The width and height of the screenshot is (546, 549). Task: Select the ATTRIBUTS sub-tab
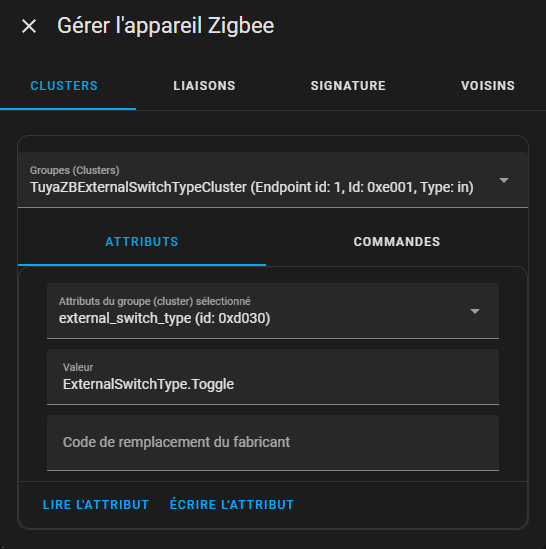[142, 242]
